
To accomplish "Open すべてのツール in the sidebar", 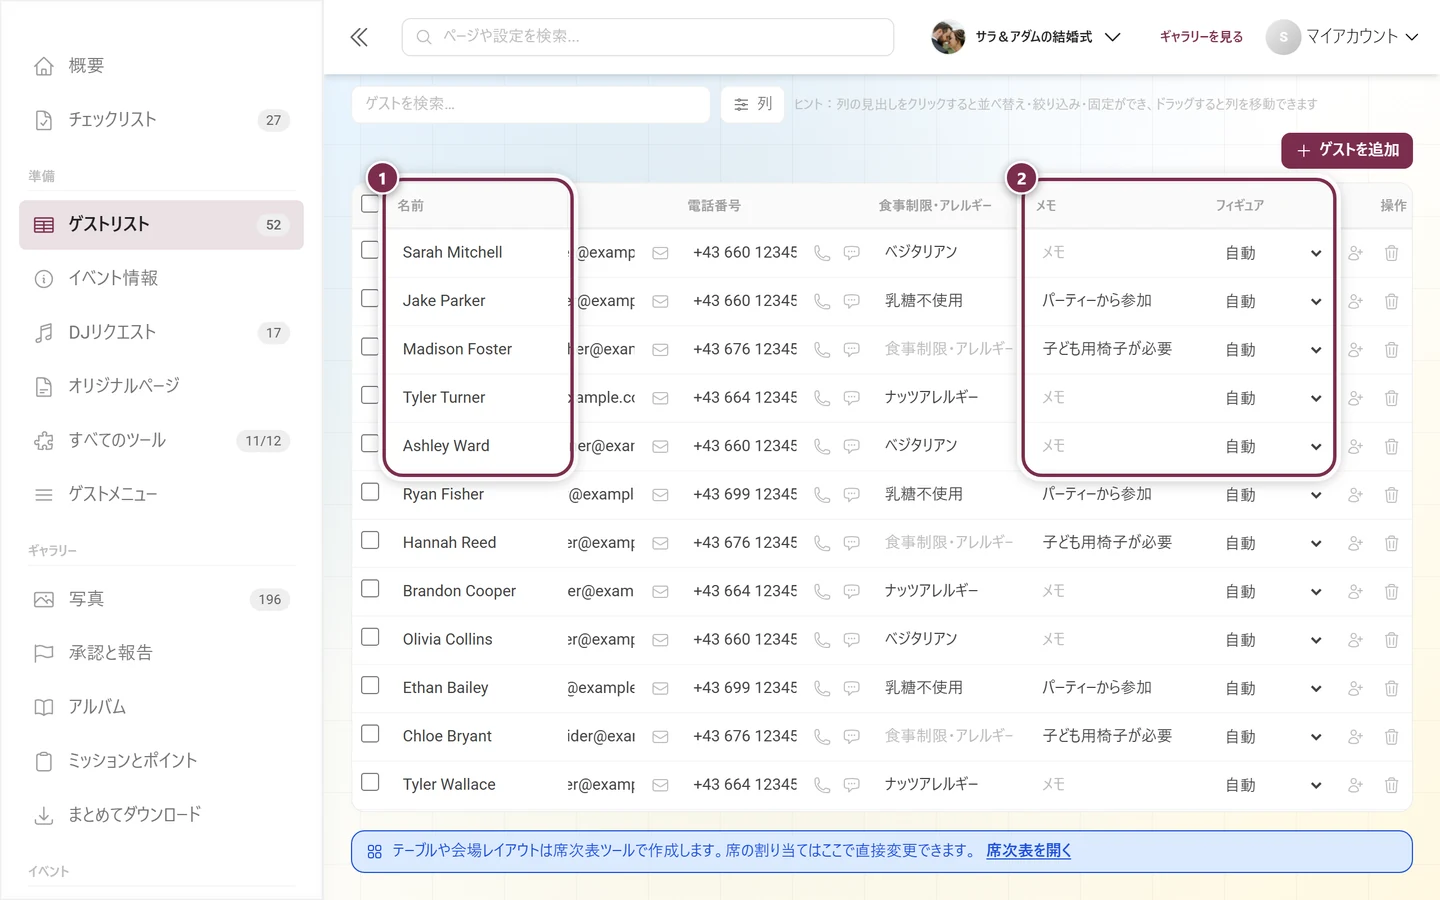I will coord(161,441).
